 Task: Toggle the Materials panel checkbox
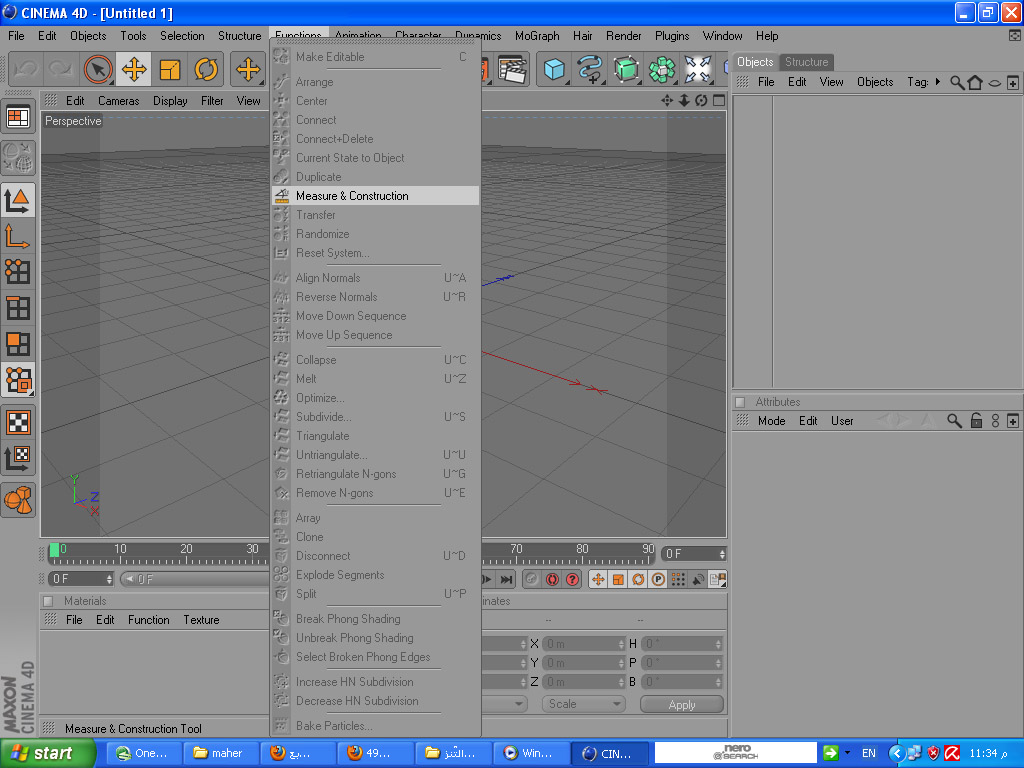click(48, 601)
